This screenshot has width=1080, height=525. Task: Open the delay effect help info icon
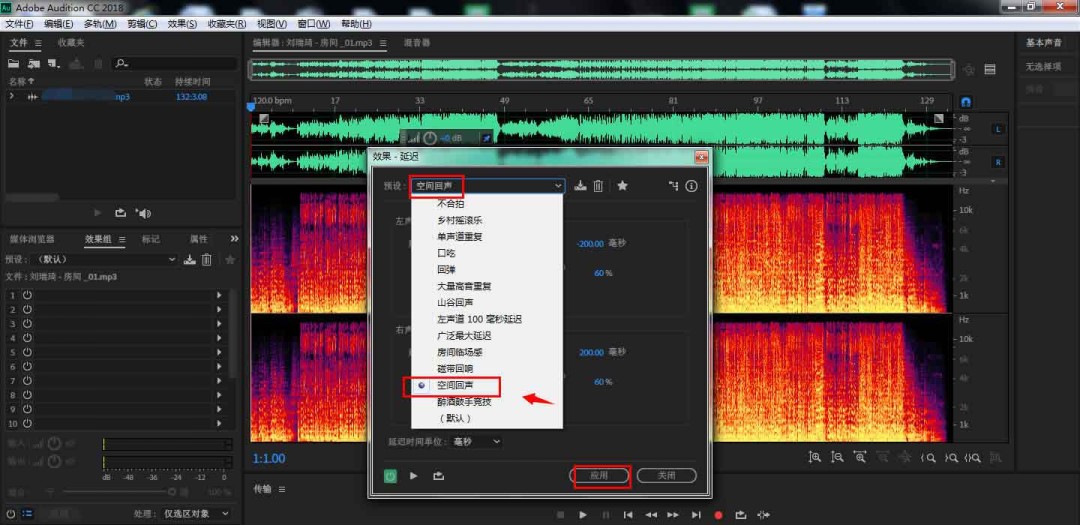(x=691, y=186)
